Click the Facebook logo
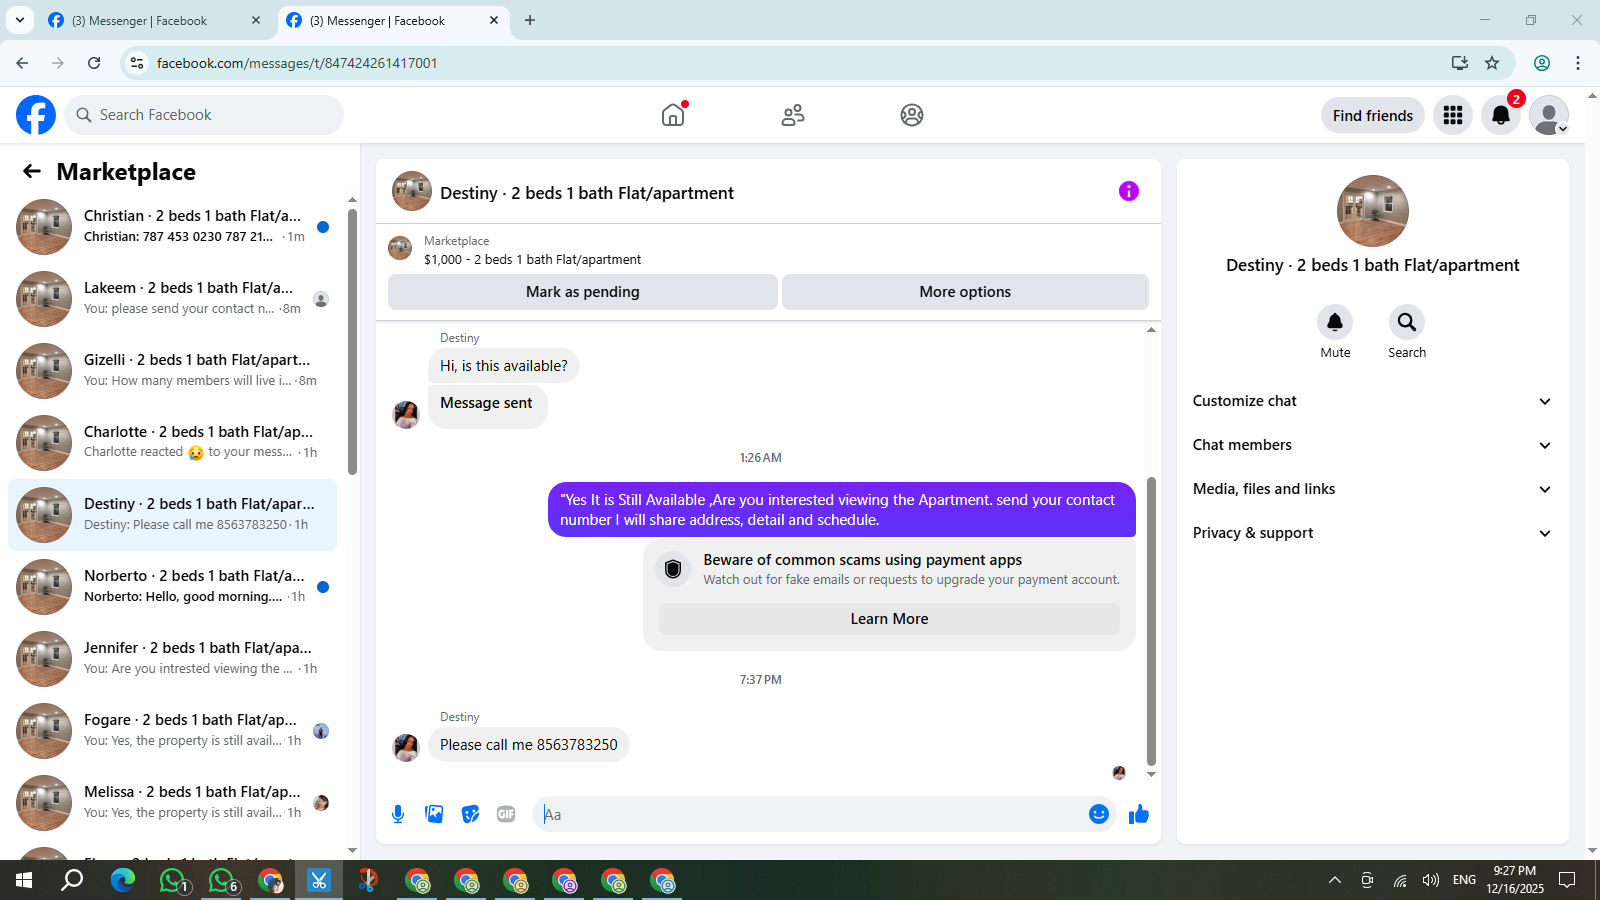 pos(36,115)
